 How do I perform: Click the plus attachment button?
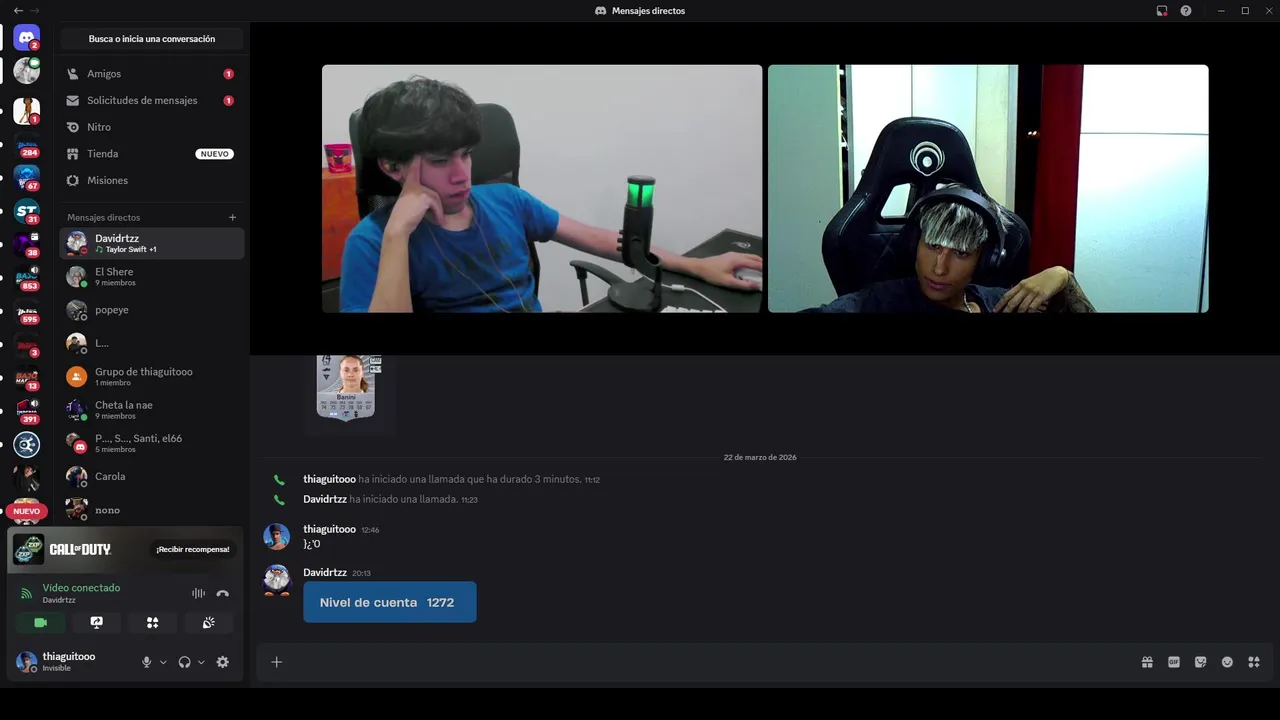click(277, 662)
